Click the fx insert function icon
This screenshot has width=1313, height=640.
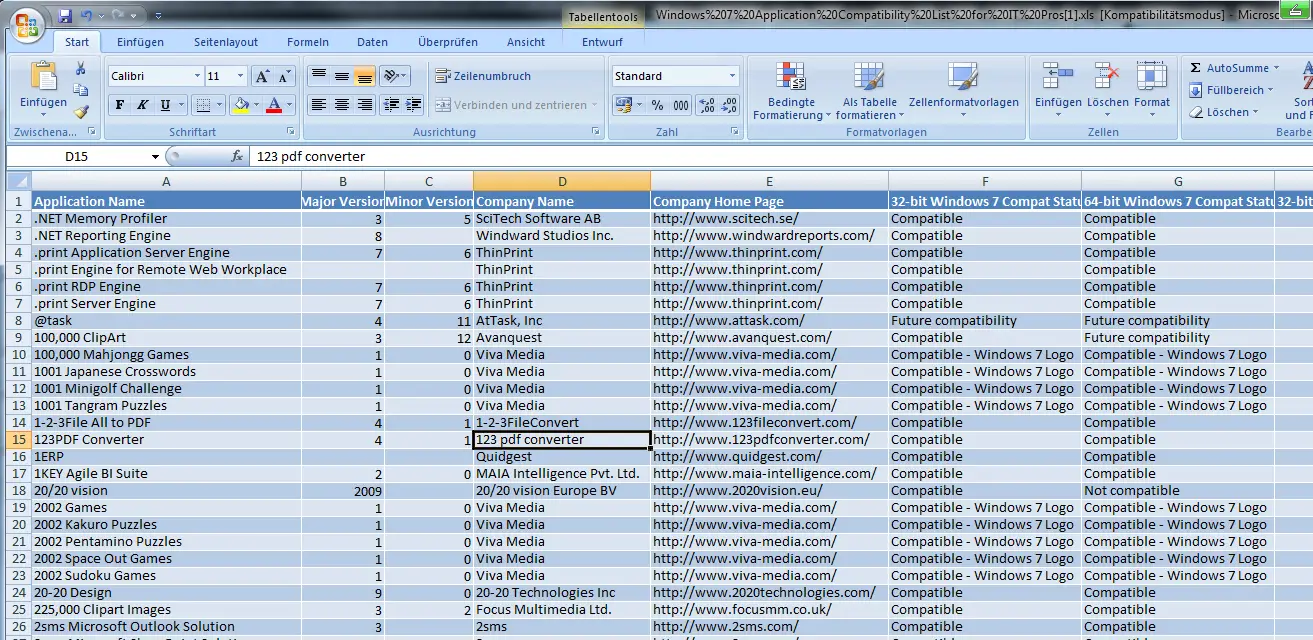237,157
